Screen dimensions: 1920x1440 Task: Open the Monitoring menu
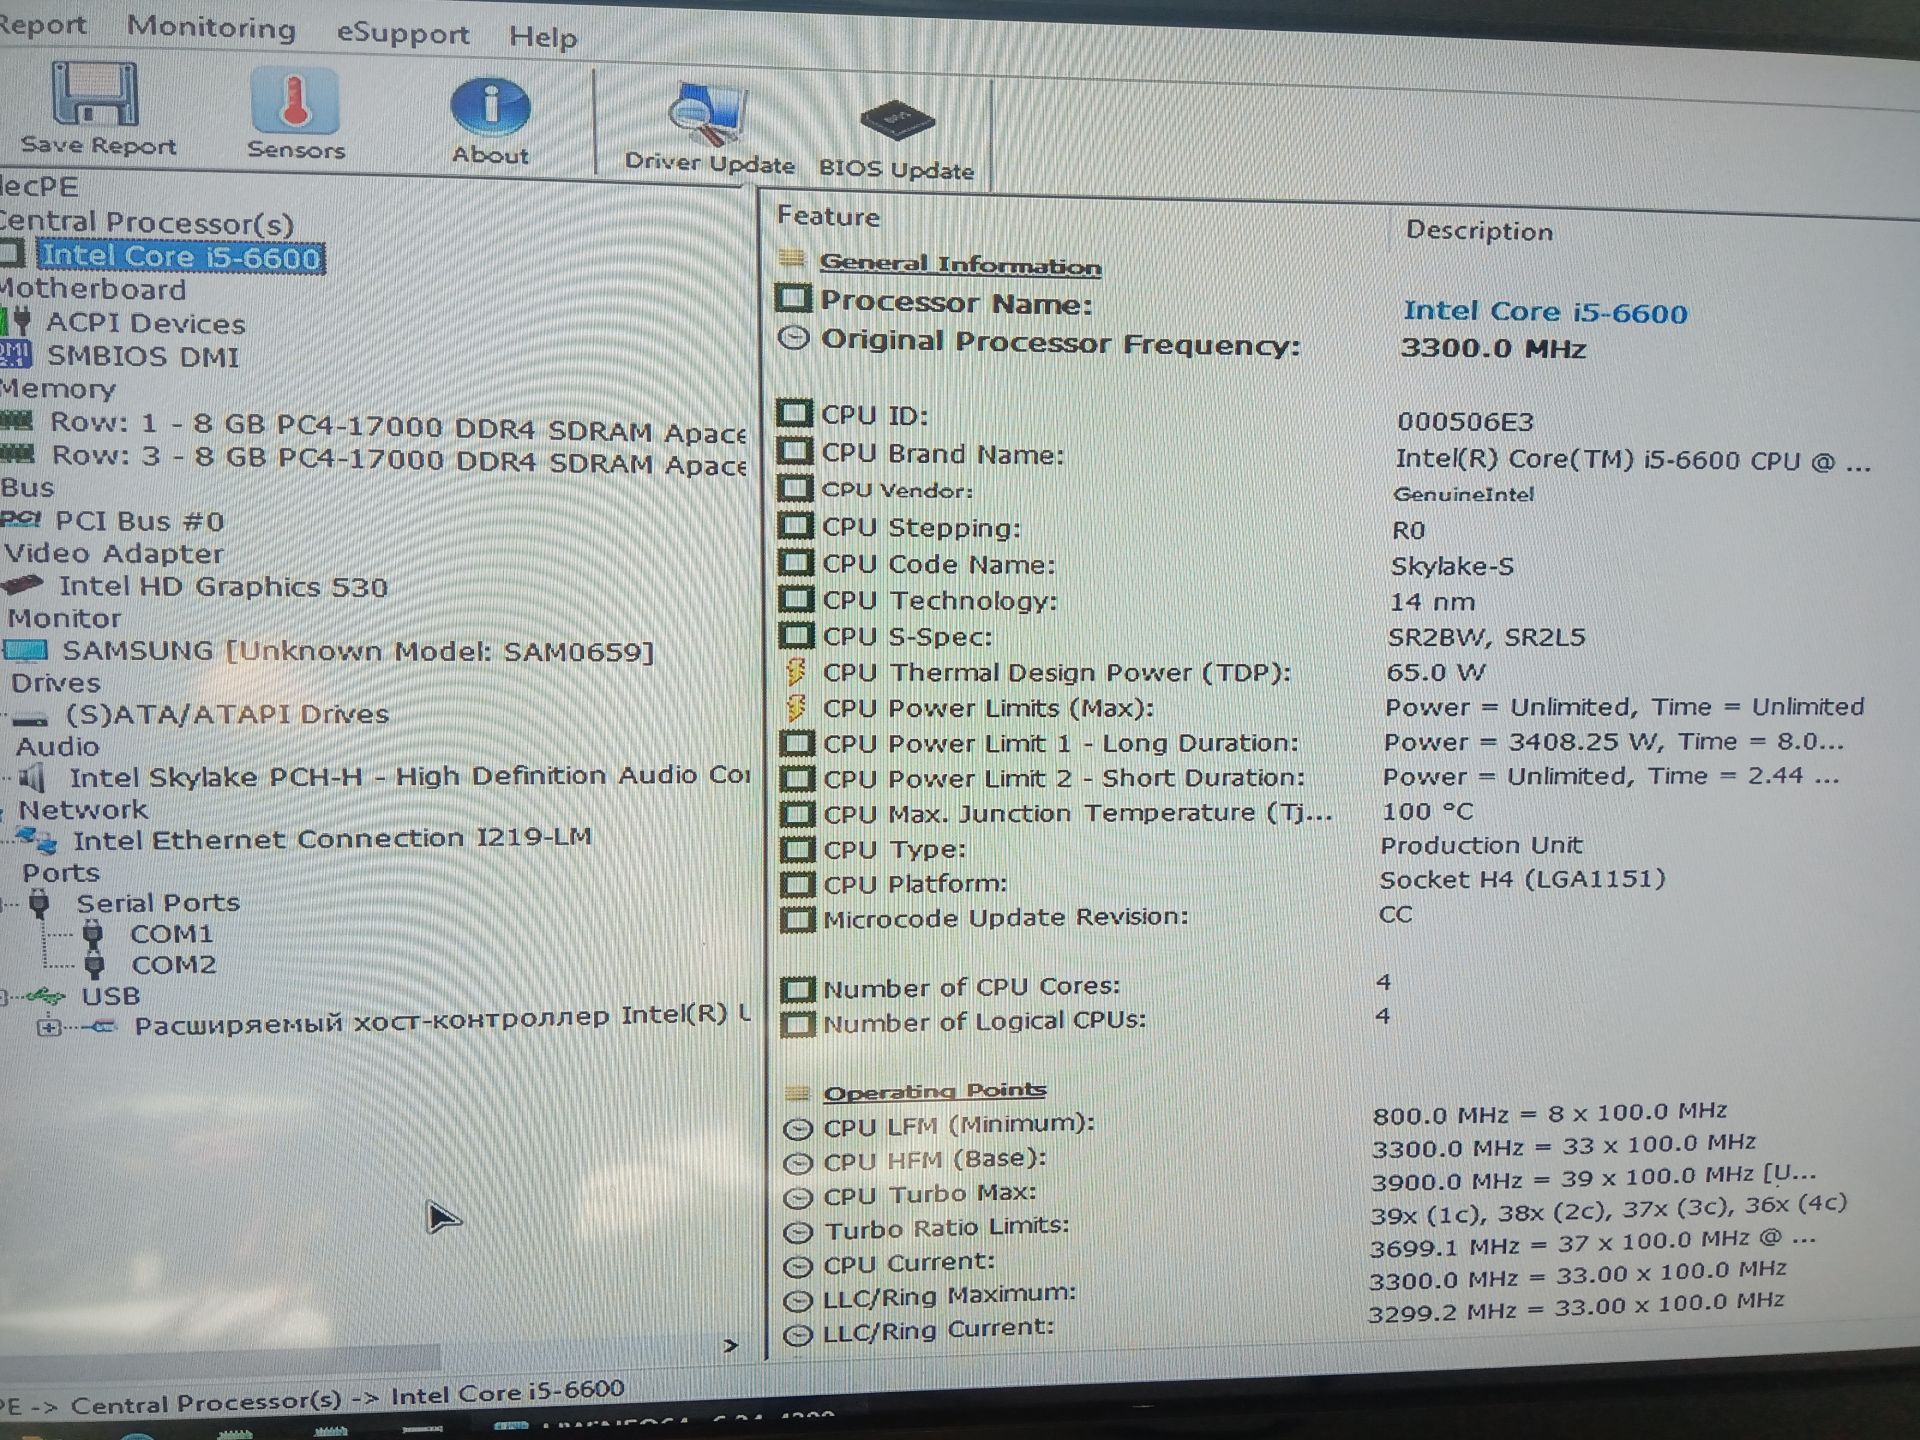[x=211, y=28]
